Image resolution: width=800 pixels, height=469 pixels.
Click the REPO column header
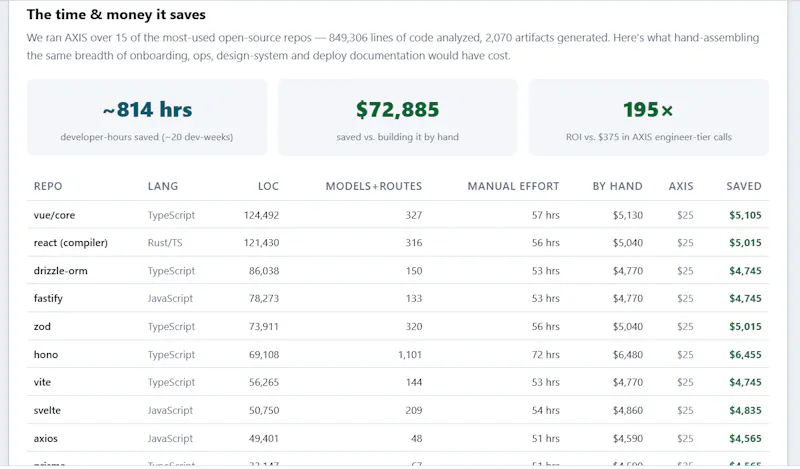pyautogui.click(x=48, y=186)
